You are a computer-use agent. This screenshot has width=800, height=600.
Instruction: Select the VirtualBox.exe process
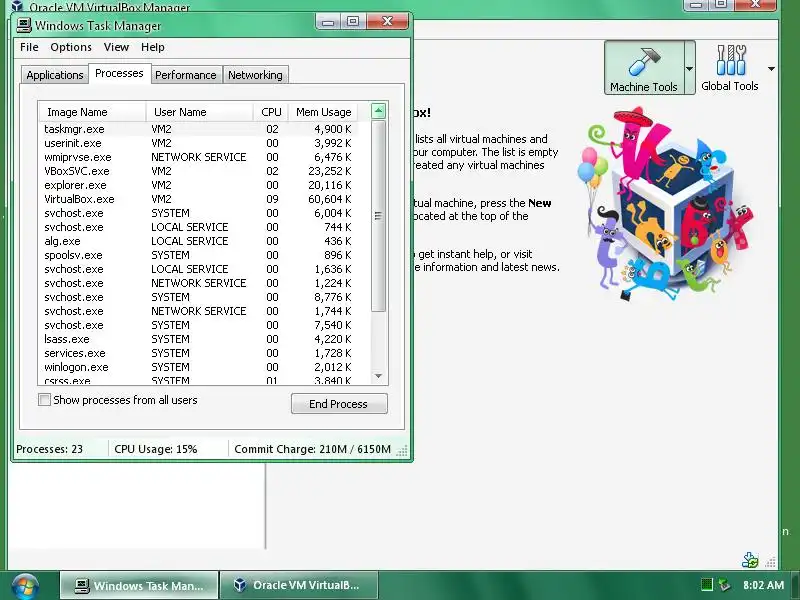point(199,199)
